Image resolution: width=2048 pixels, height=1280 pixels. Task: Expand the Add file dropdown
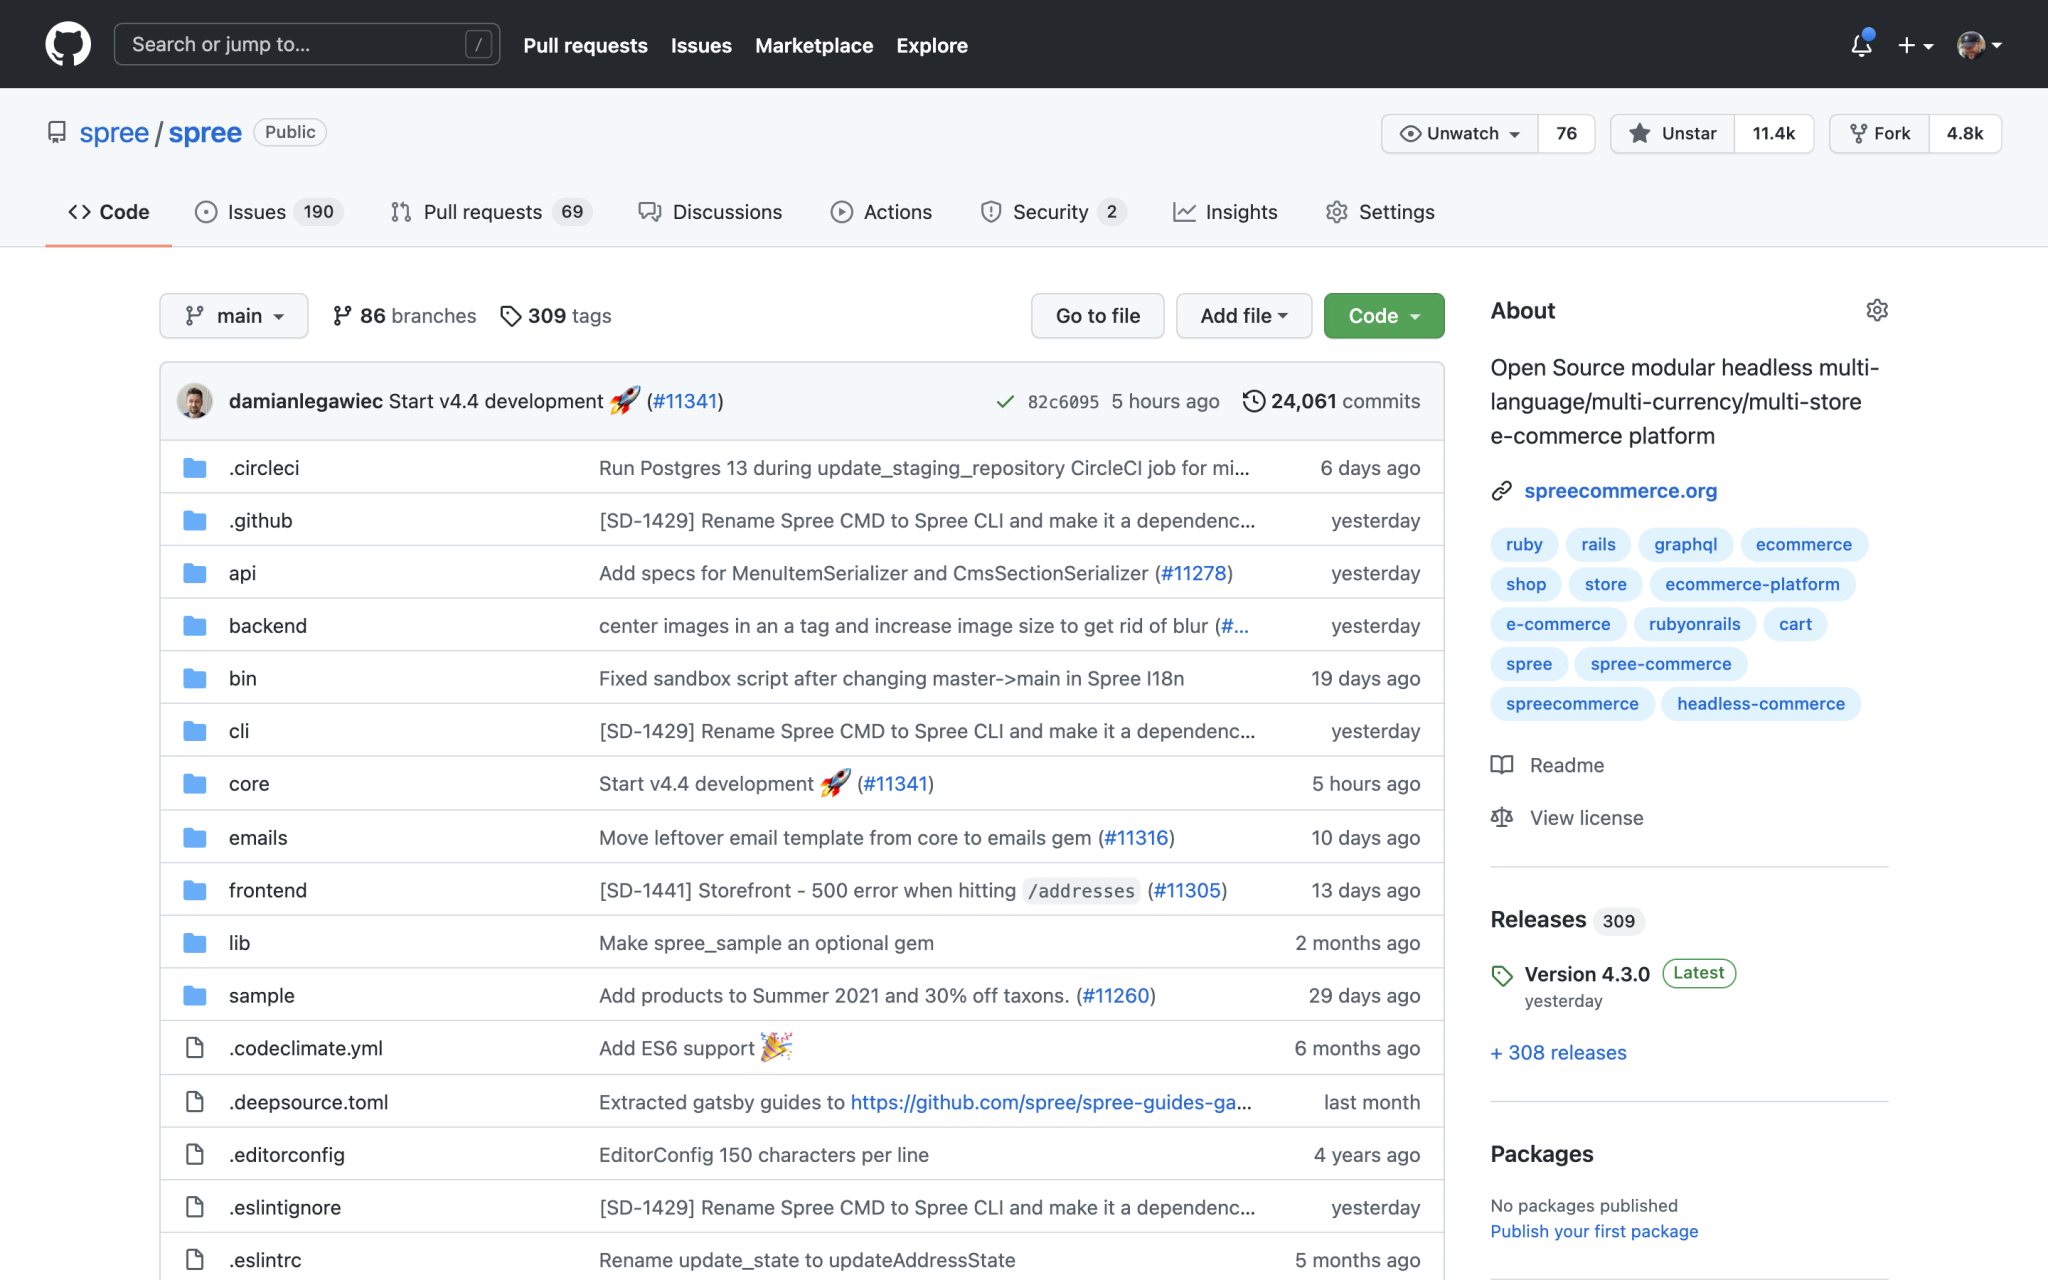(x=1243, y=315)
